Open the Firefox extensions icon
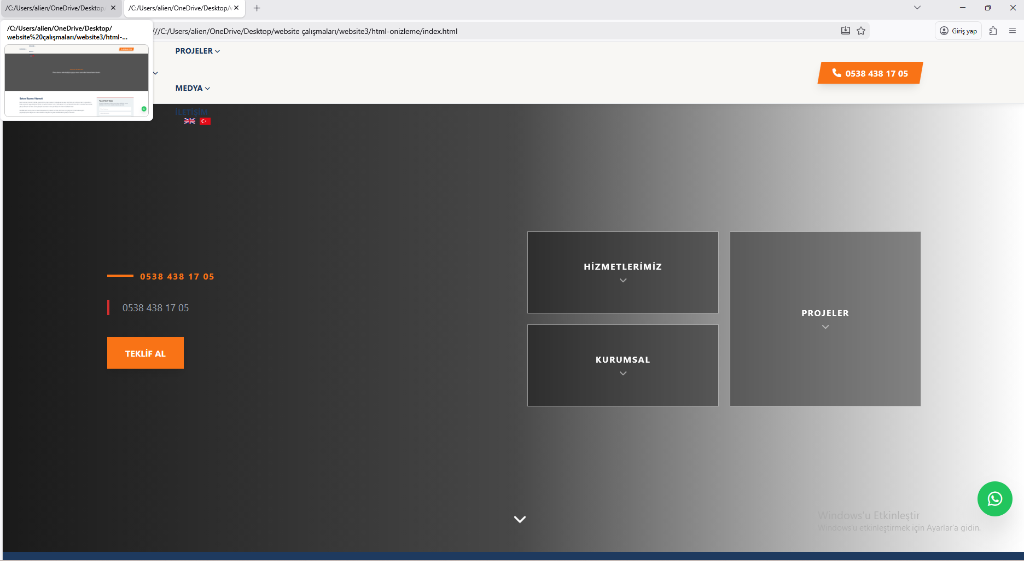 point(993,31)
